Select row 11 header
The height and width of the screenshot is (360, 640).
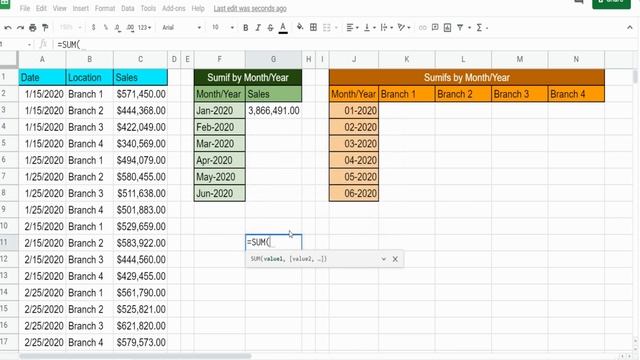9,242
